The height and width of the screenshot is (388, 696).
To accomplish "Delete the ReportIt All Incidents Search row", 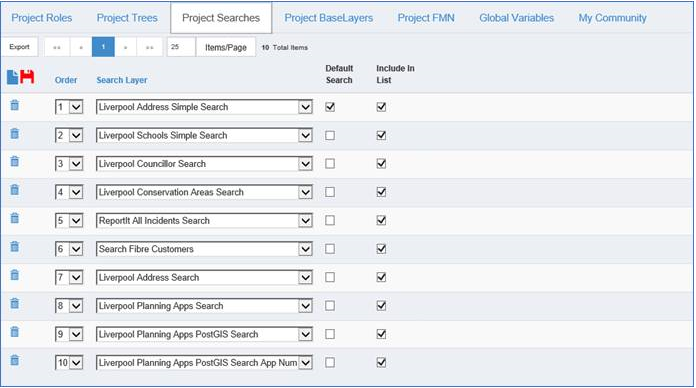I will click(15, 218).
